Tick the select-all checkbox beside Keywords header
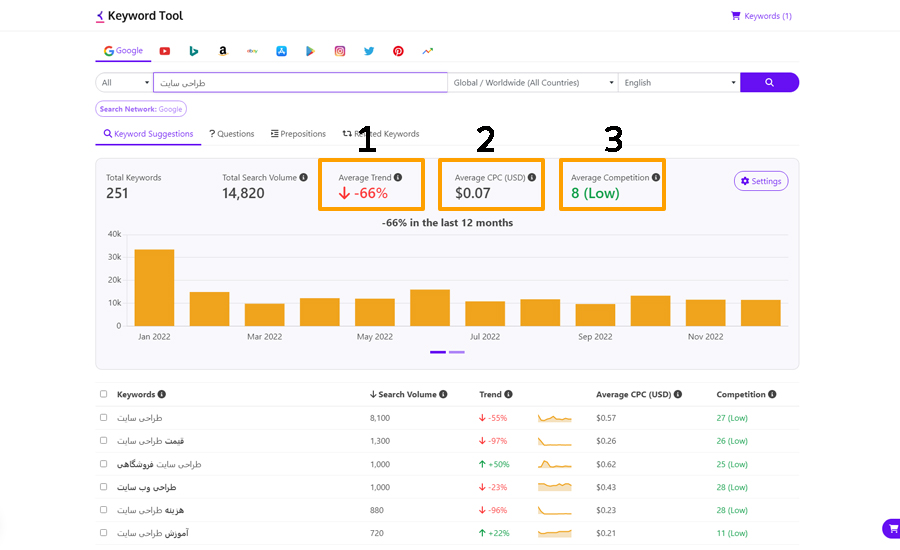The height and width of the screenshot is (550, 900). [x=103, y=394]
